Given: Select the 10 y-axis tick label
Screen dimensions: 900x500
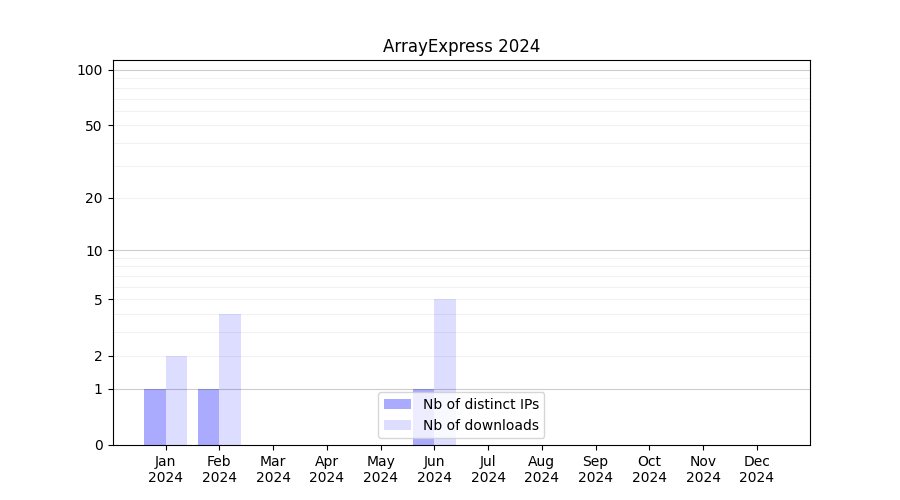Looking at the screenshot, I should pyautogui.click(x=93, y=251).
